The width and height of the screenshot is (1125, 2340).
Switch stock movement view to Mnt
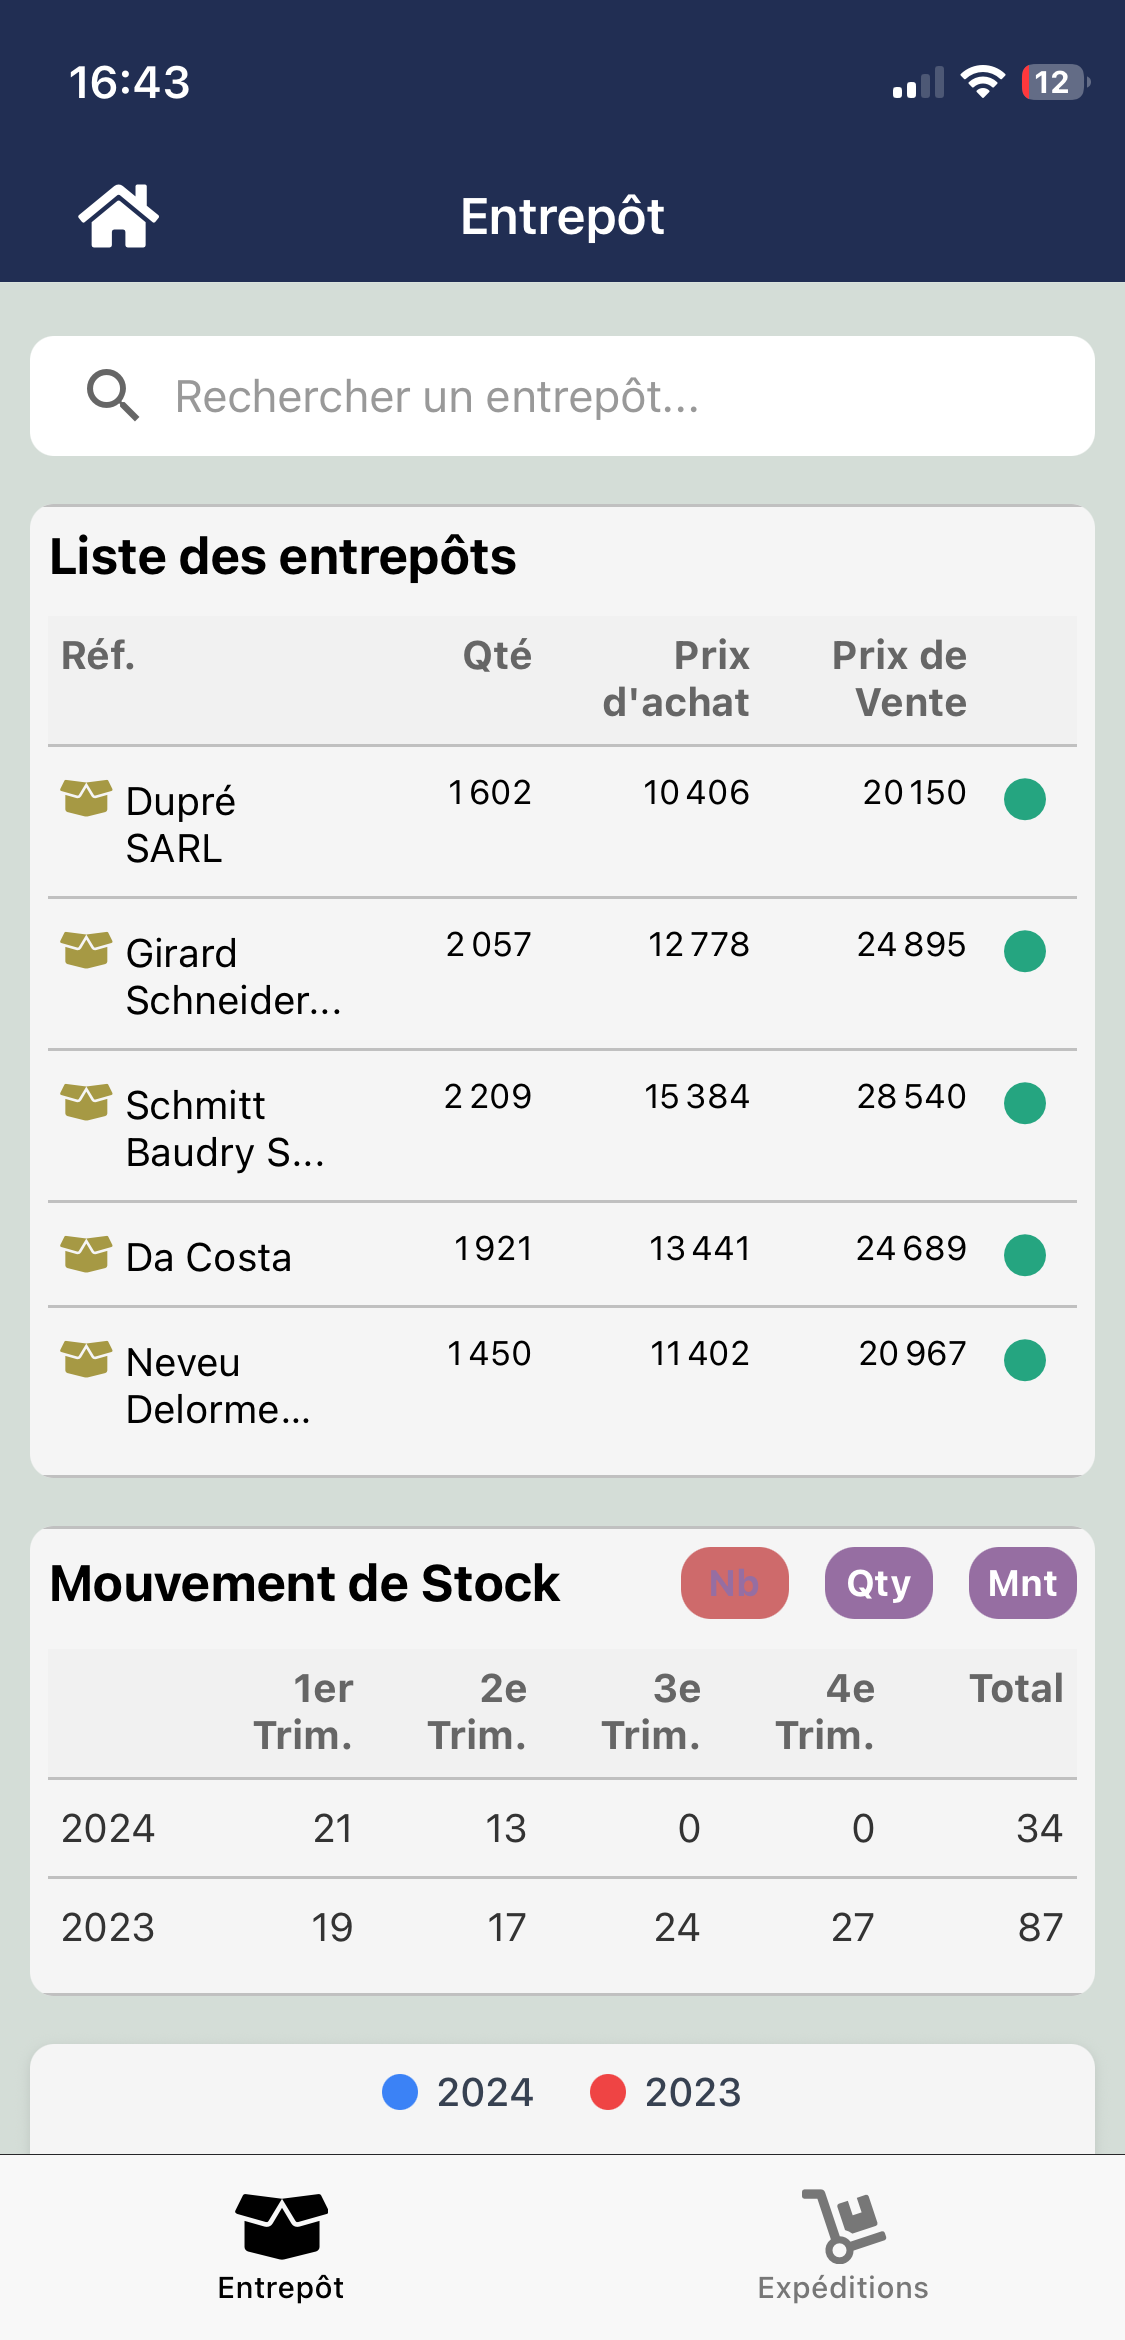1022,1583
